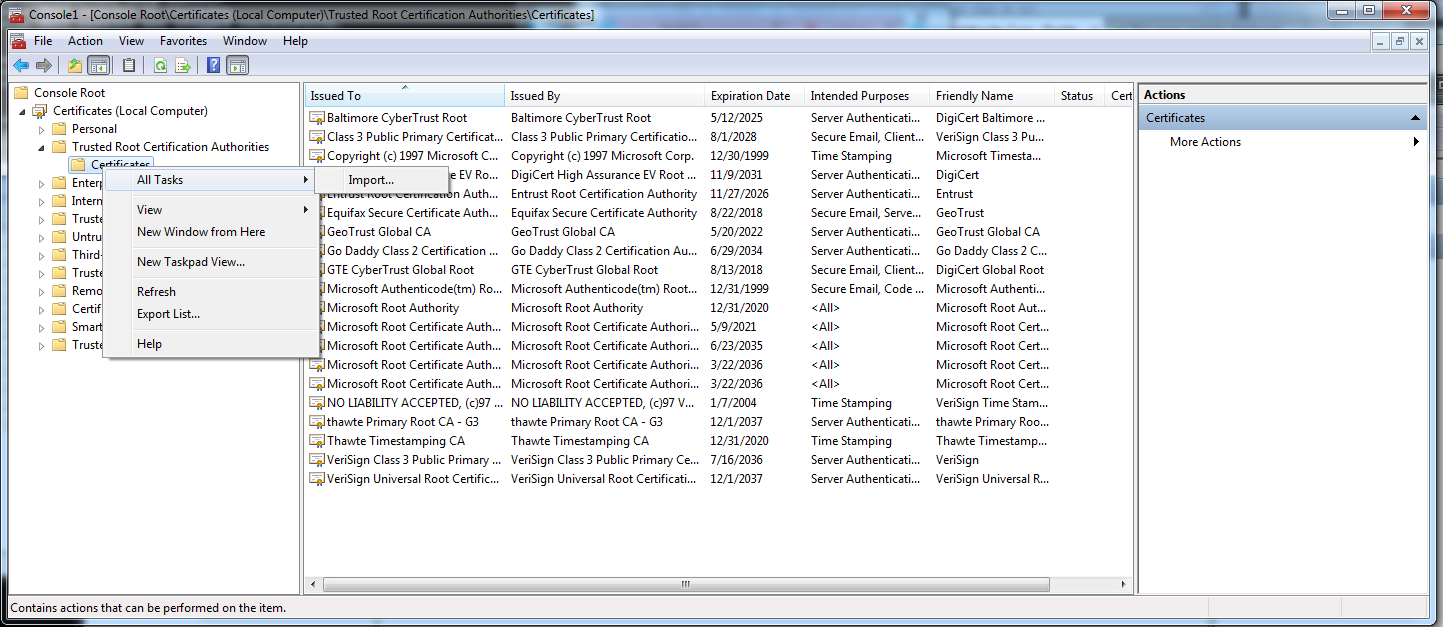The width and height of the screenshot is (1443, 627).
Task: Click the Class 3 Public Primary certificate icon
Action: pos(317,137)
